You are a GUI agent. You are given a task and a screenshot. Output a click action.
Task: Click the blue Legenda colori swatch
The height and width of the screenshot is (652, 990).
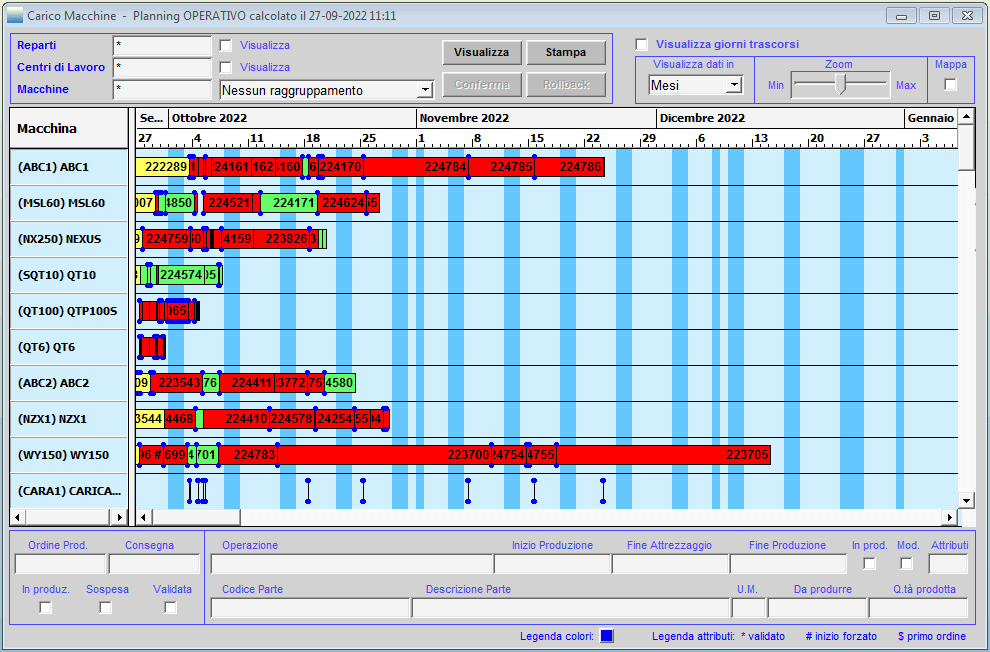[606, 636]
